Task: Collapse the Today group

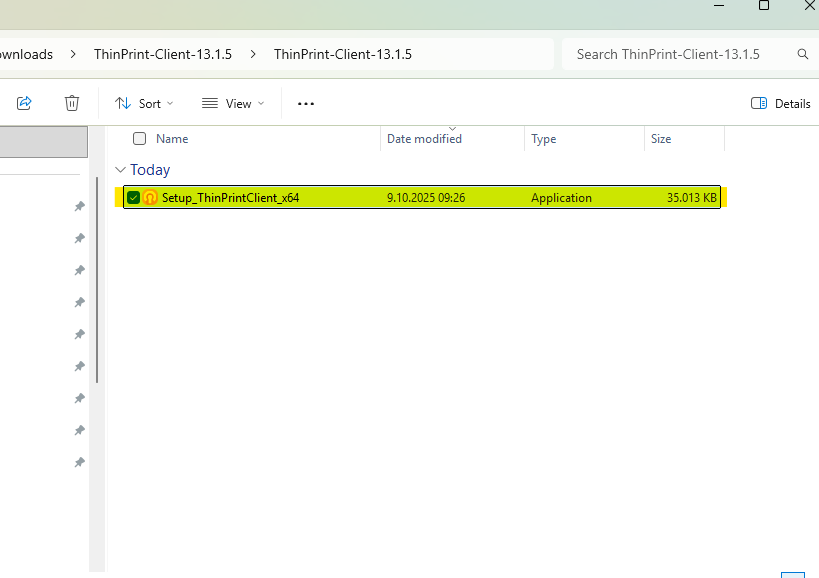Action: 121,170
